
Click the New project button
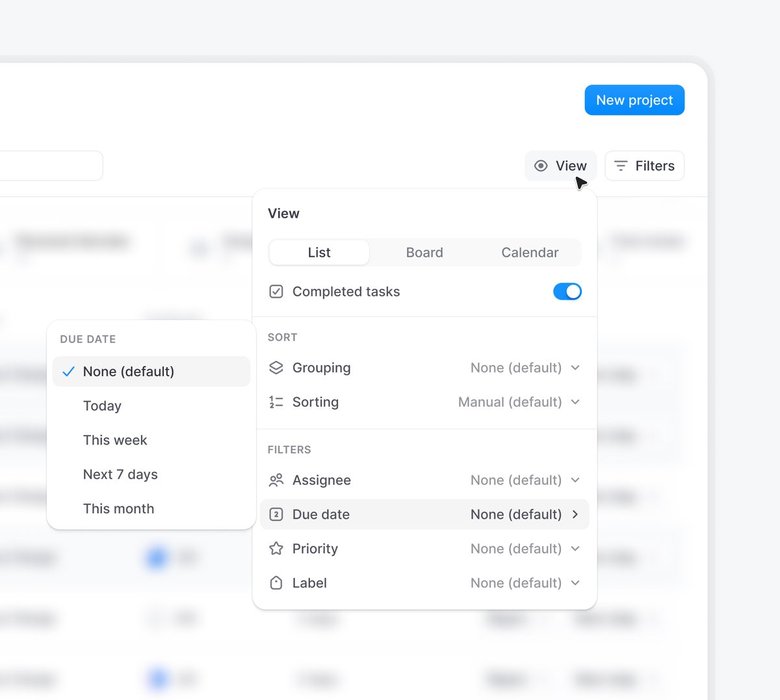click(634, 100)
